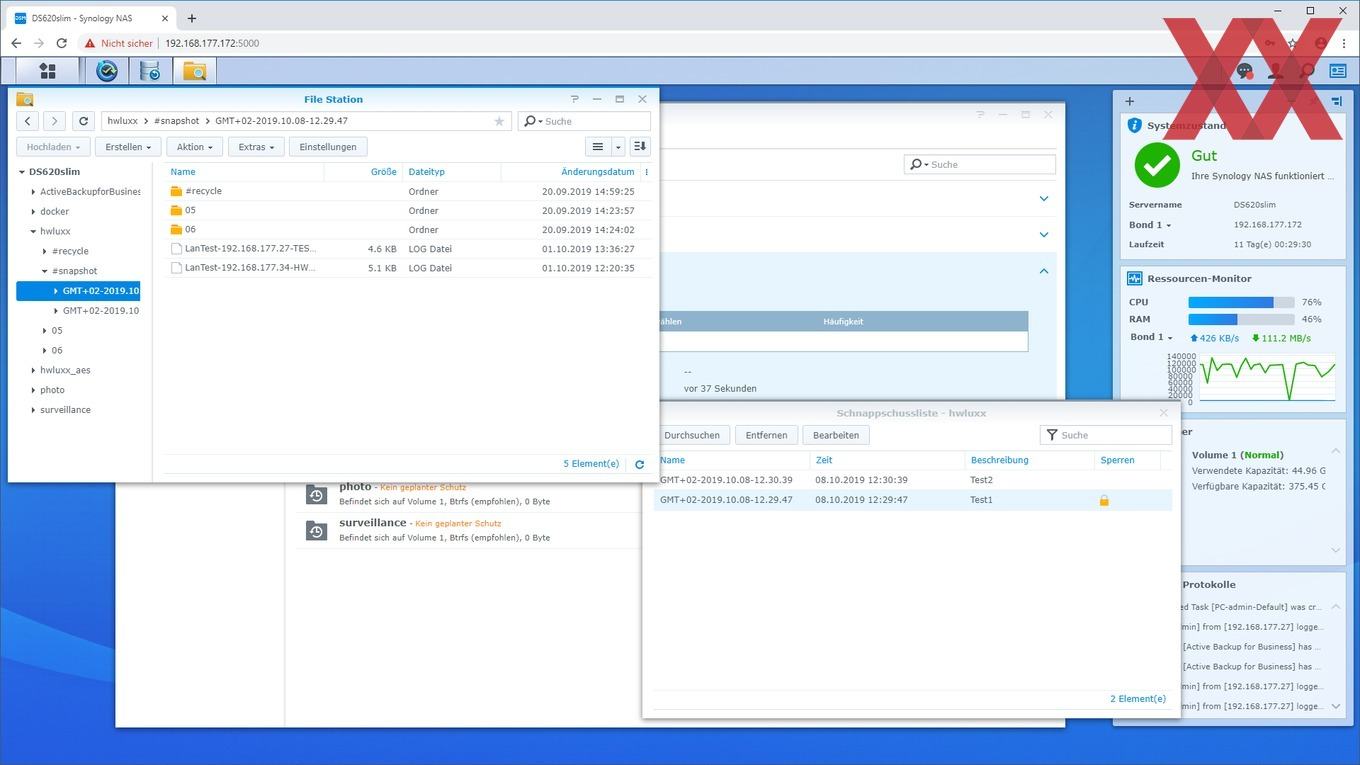This screenshot has width=1360, height=765.
Task: Reload the browser page
Action: [62, 43]
